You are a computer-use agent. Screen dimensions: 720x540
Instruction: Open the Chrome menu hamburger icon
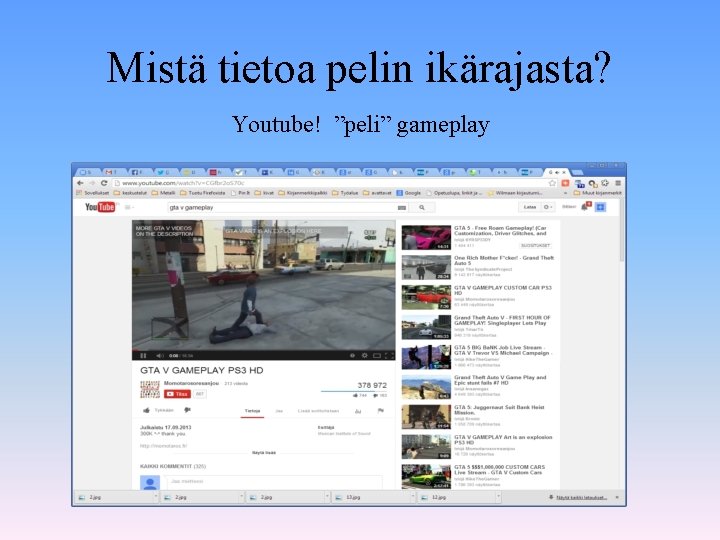pyautogui.click(x=618, y=183)
